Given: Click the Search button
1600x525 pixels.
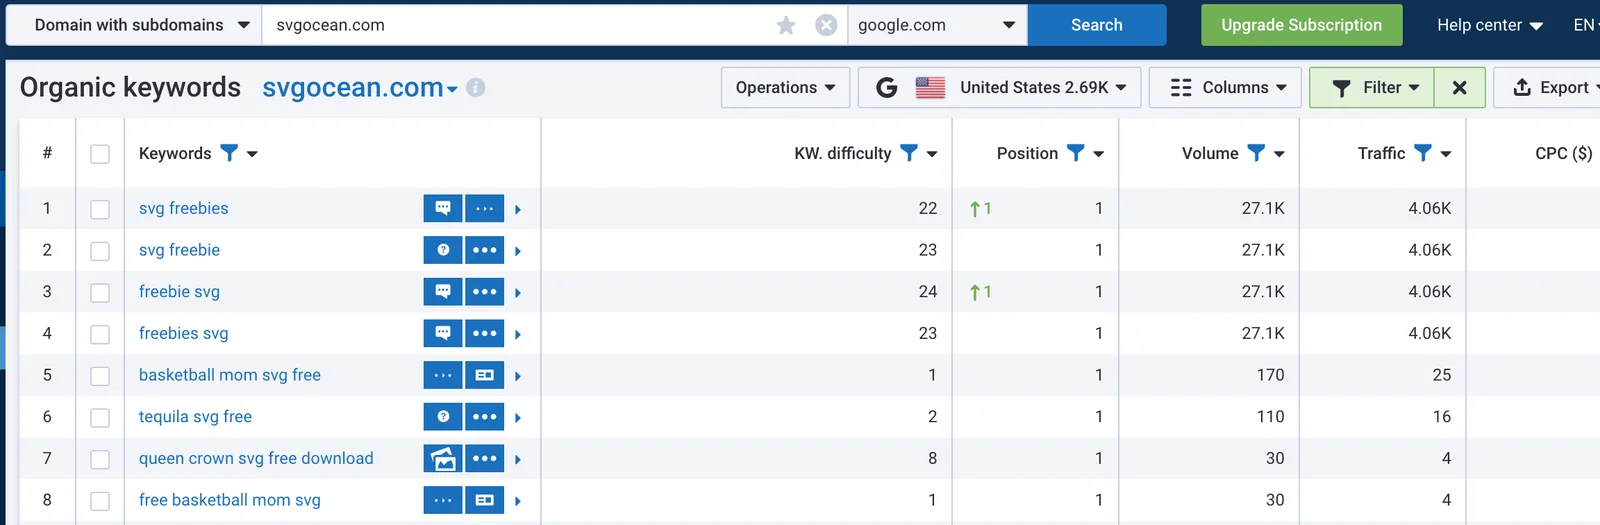Looking at the screenshot, I should [x=1097, y=25].
